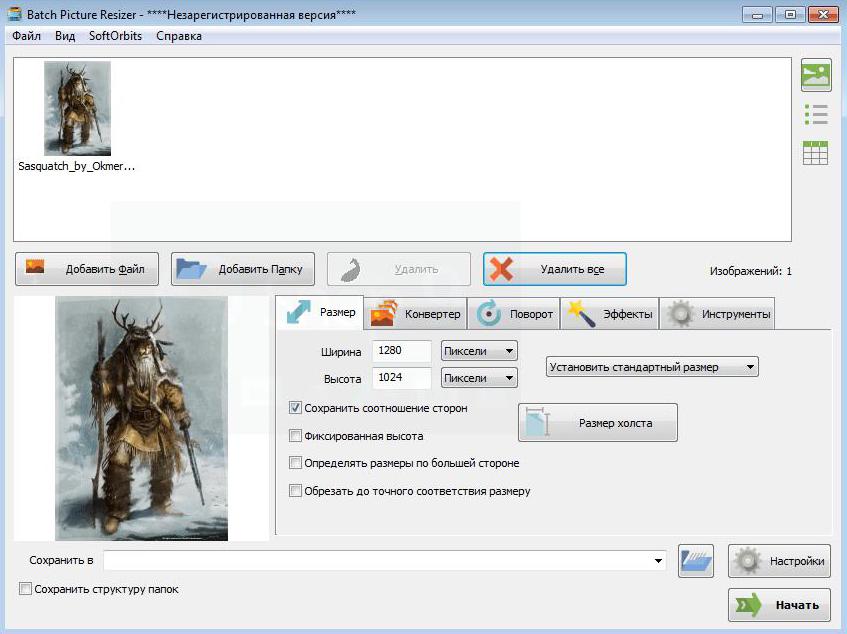Click the Высота label
This screenshot has width=847, height=634.
pyautogui.click(x=342, y=379)
